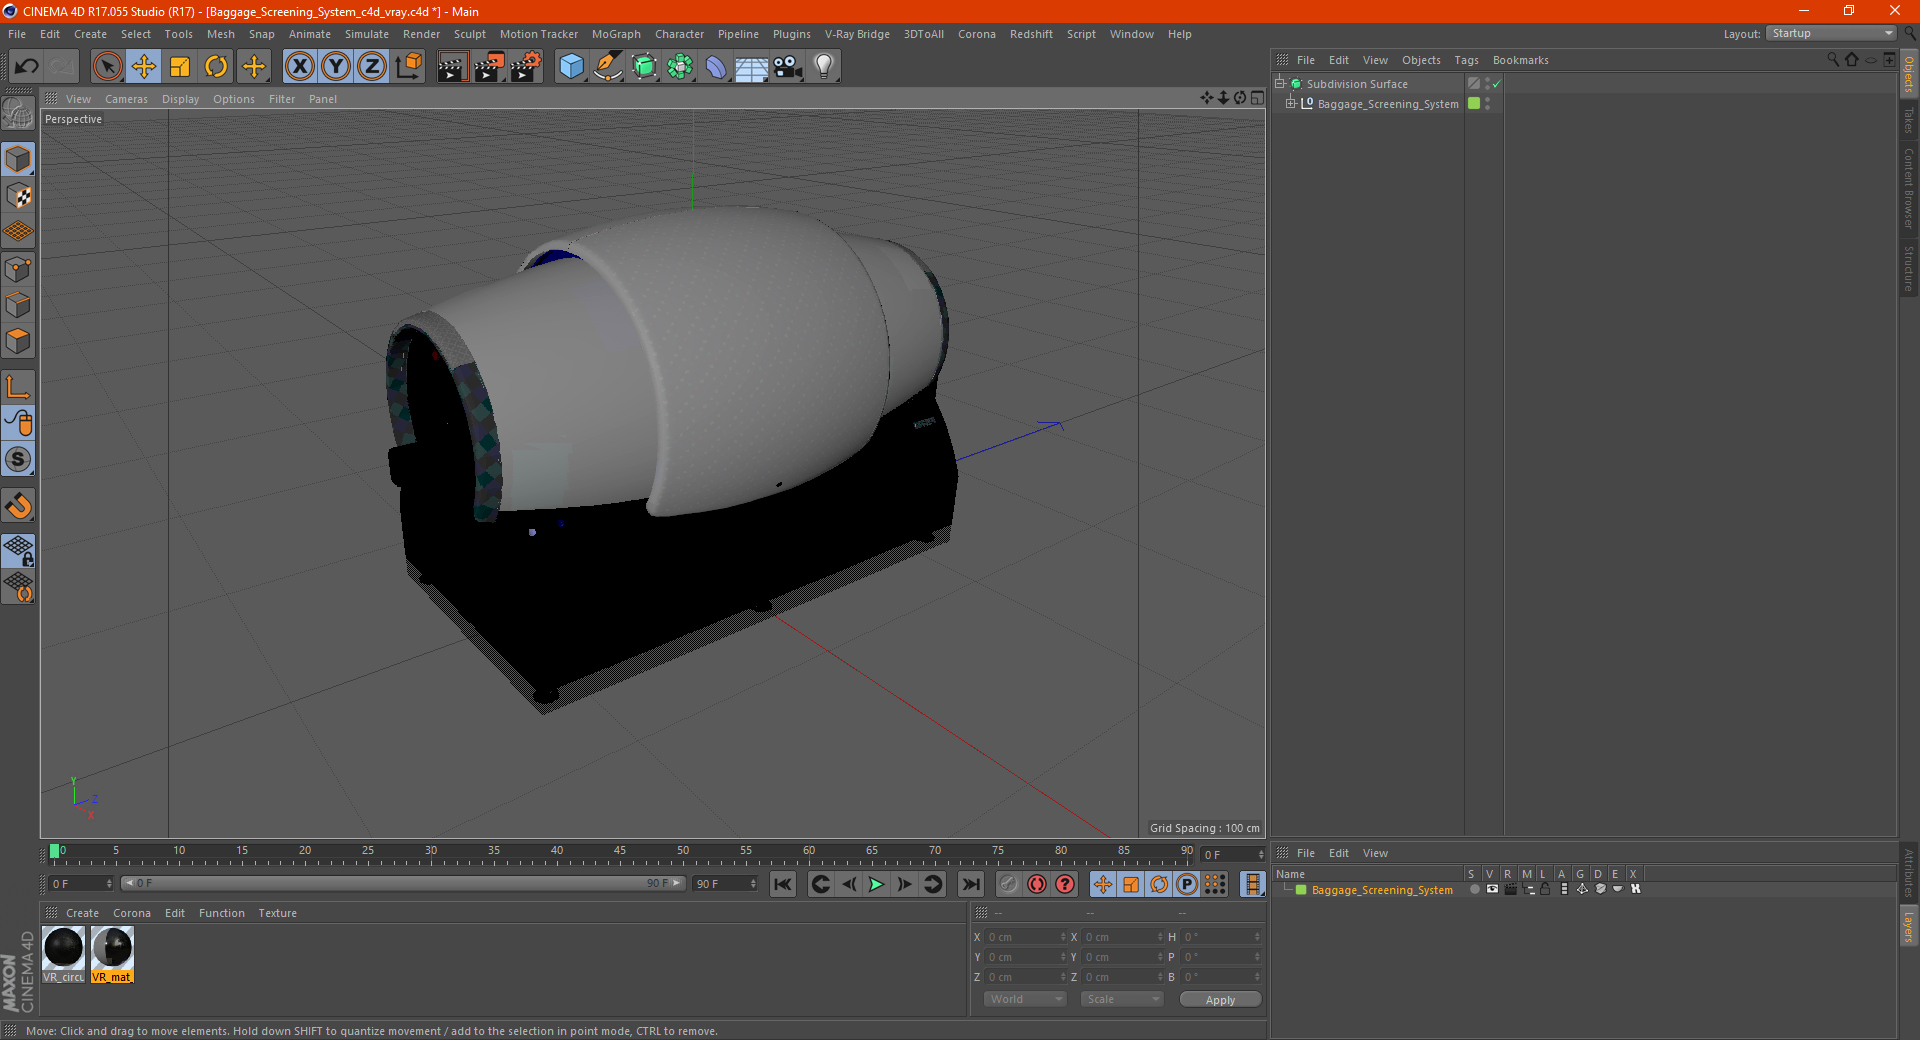Toggle X axis lock
This screenshot has height=1040, width=1920.
pyautogui.click(x=299, y=67)
